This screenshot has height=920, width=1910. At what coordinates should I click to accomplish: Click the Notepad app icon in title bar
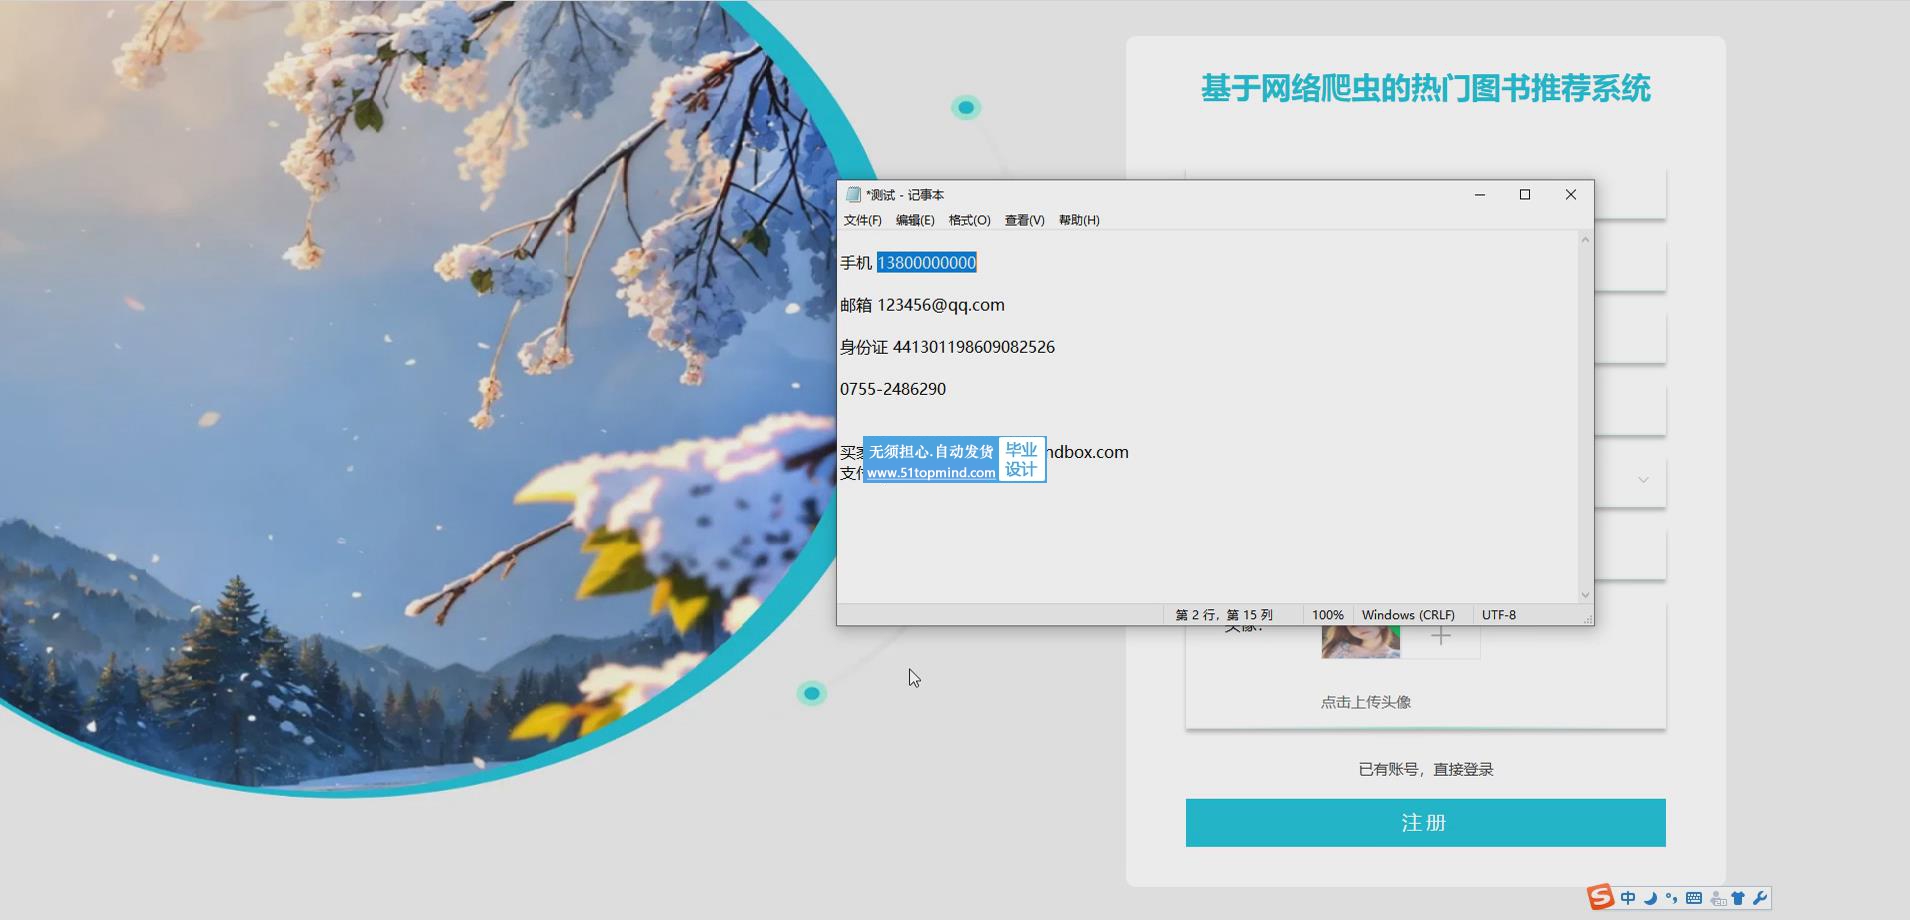pyautogui.click(x=853, y=195)
